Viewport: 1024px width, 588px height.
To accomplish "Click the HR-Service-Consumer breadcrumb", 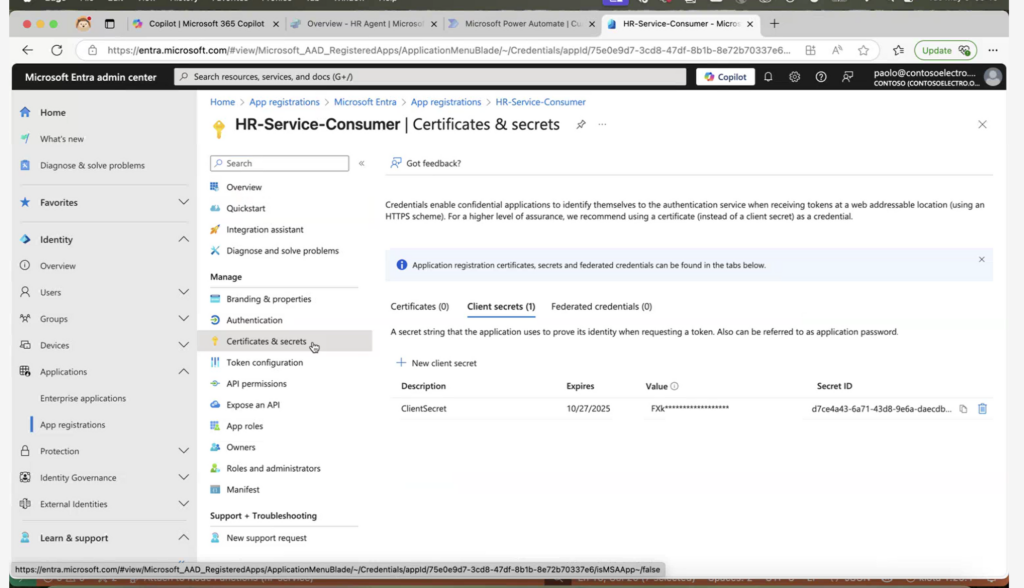I will (x=540, y=102).
